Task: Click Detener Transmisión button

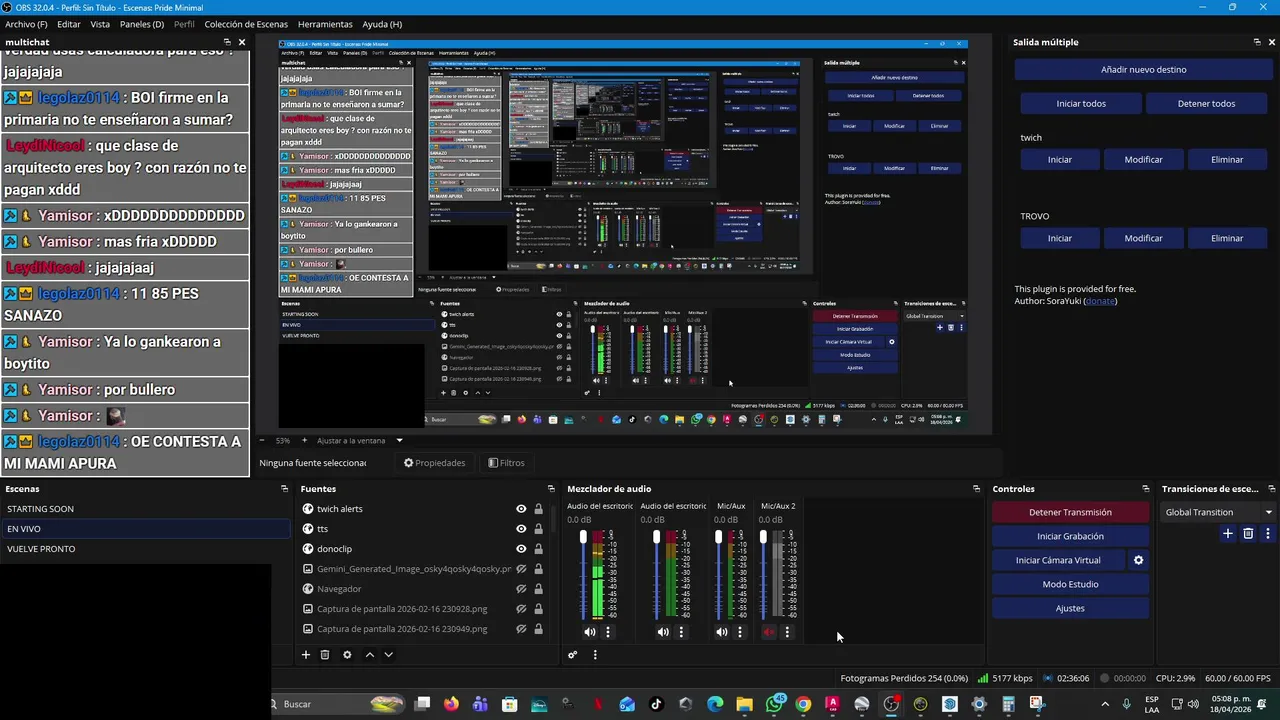Action: 1070,512
